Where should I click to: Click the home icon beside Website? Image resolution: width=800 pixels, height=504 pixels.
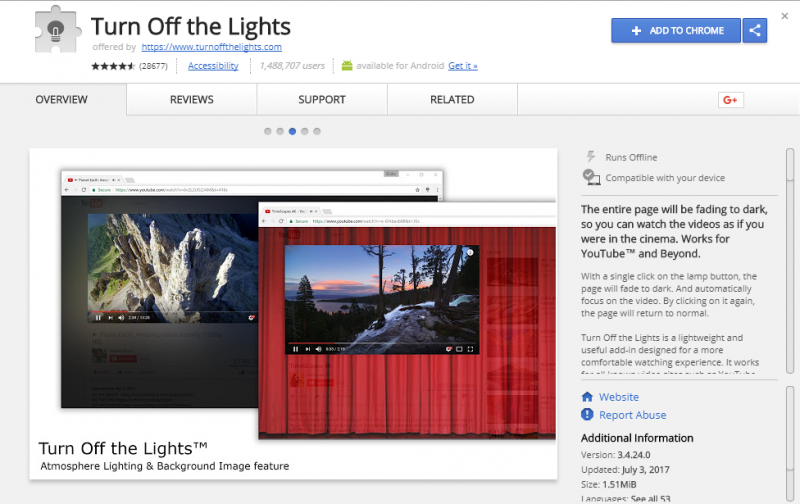tap(587, 396)
